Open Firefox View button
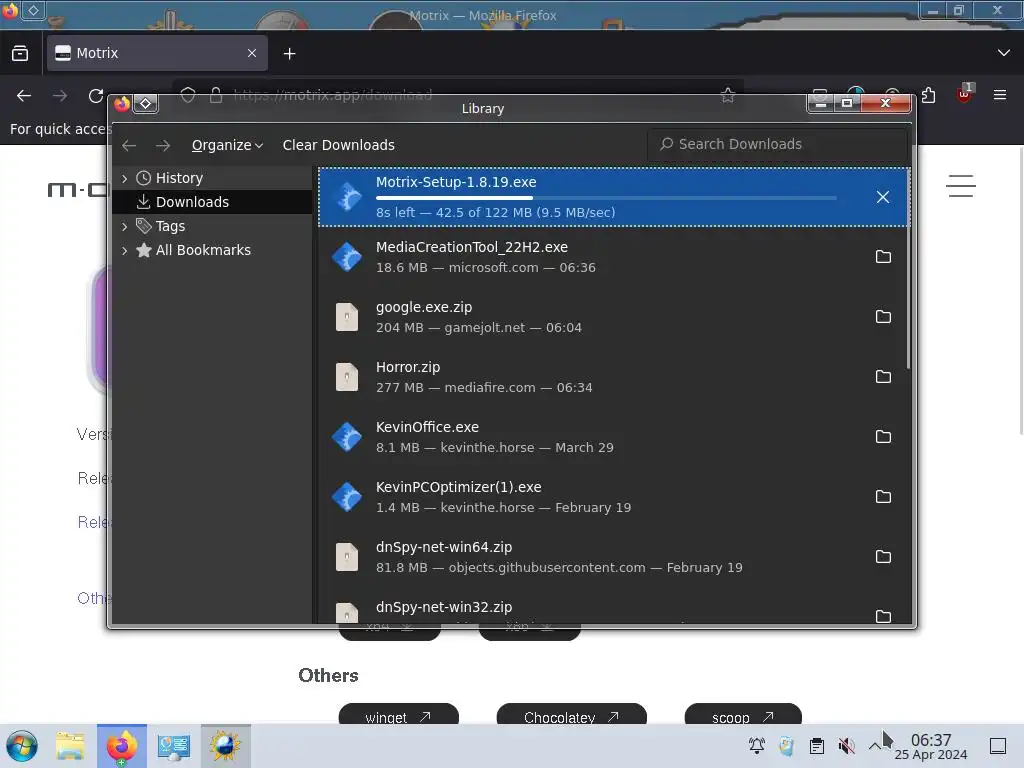Screen dimensions: 1024x768 pyautogui.click(x=20, y=54)
